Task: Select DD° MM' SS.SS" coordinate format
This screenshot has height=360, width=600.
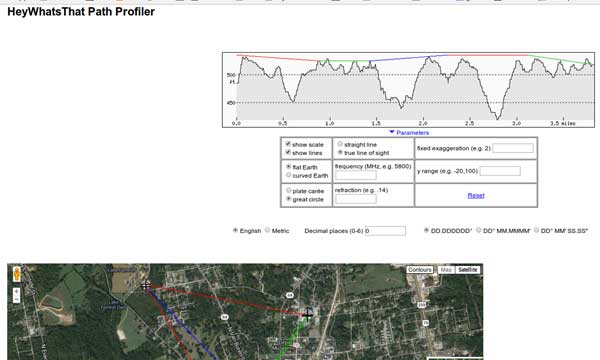Action: (x=536, y=230)
